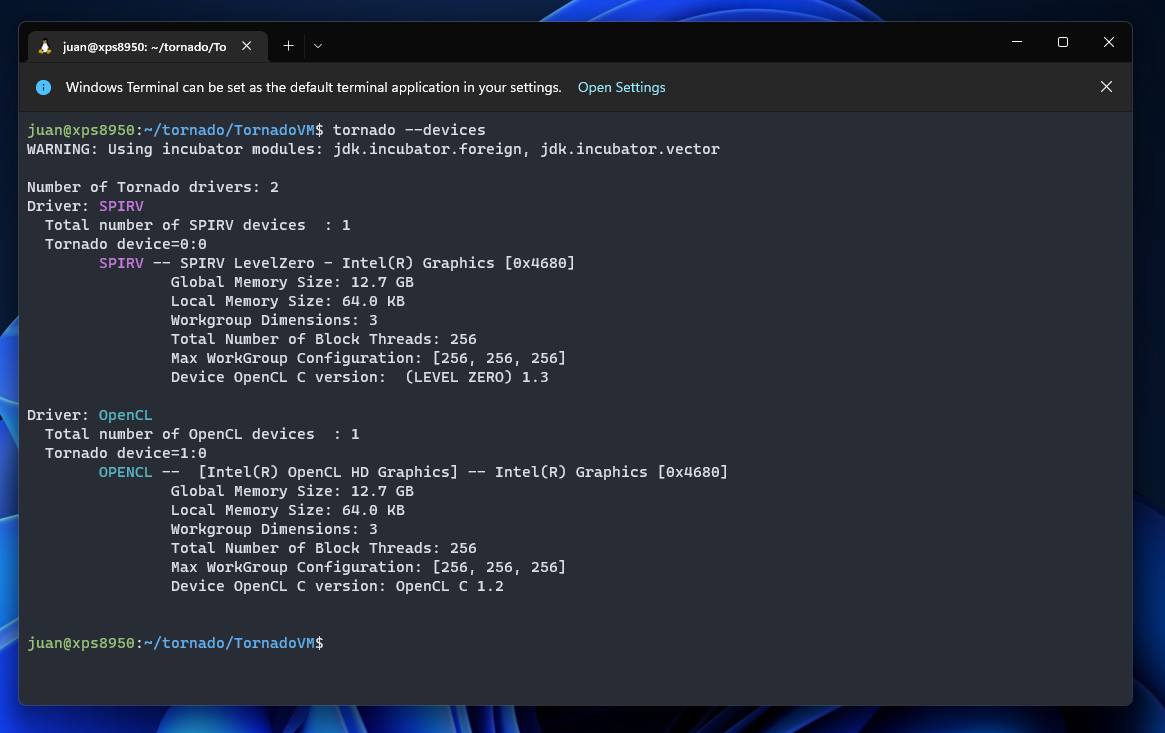Screen dimensions: 1165x733
Task: Open a new terminal tab with plus
Action: pos(288,46)
